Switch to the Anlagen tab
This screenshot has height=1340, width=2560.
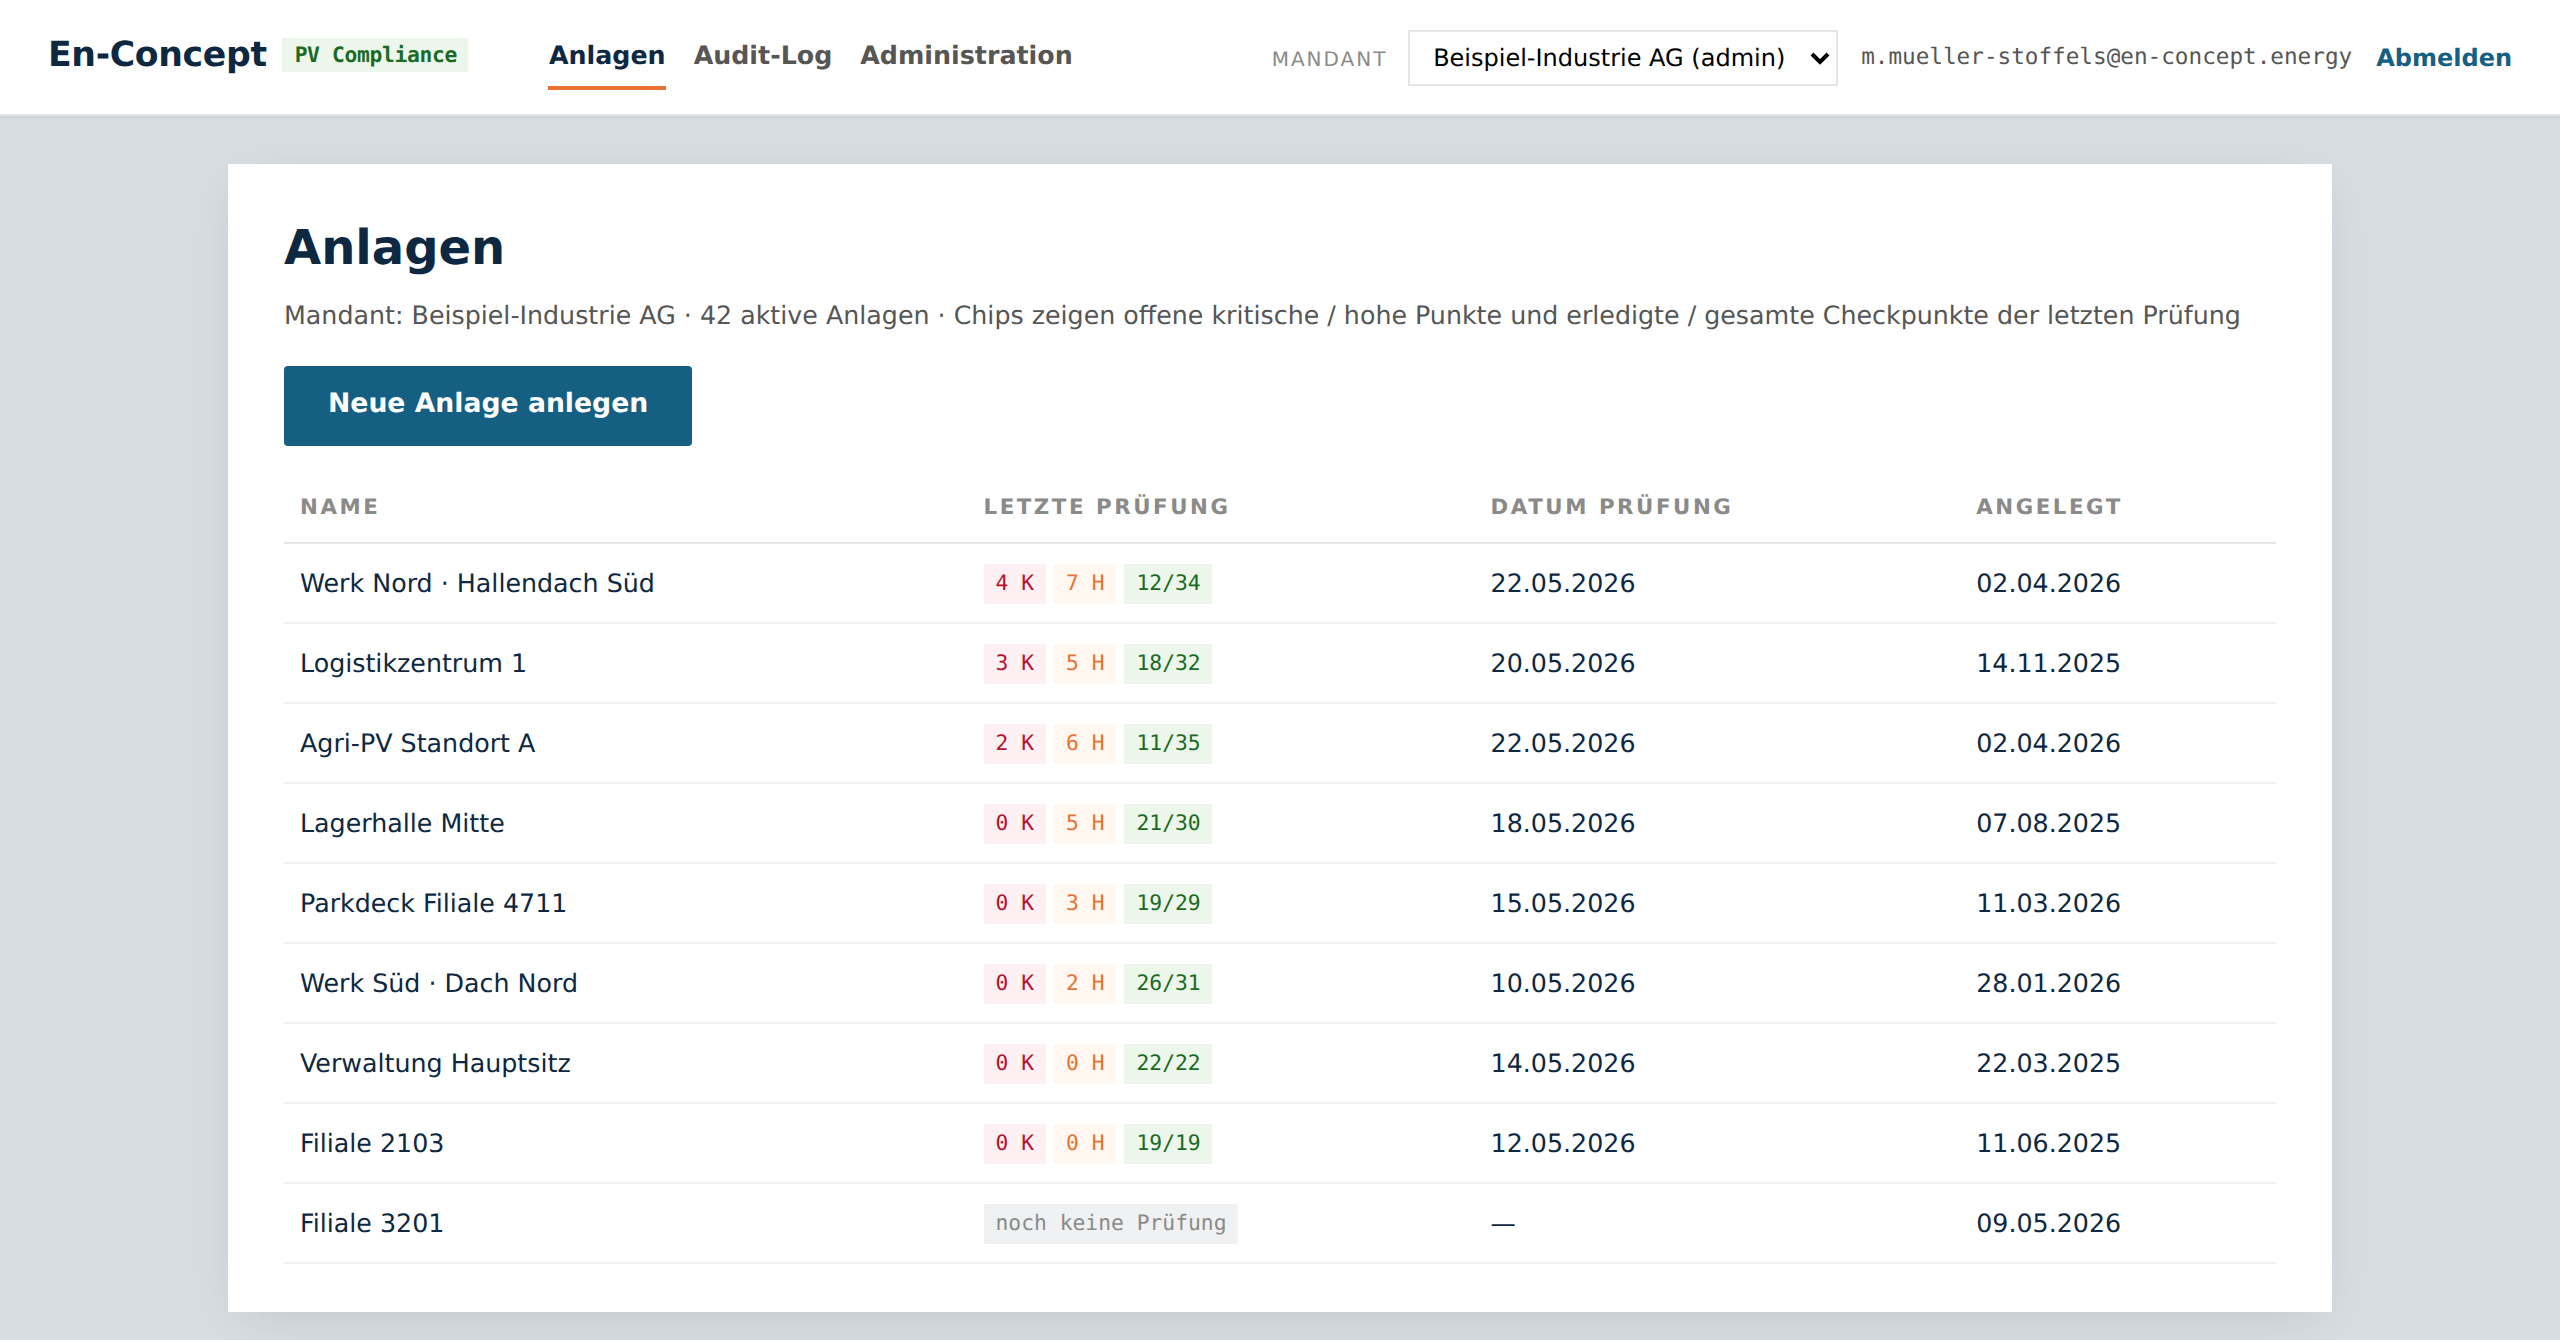(607, 55)
